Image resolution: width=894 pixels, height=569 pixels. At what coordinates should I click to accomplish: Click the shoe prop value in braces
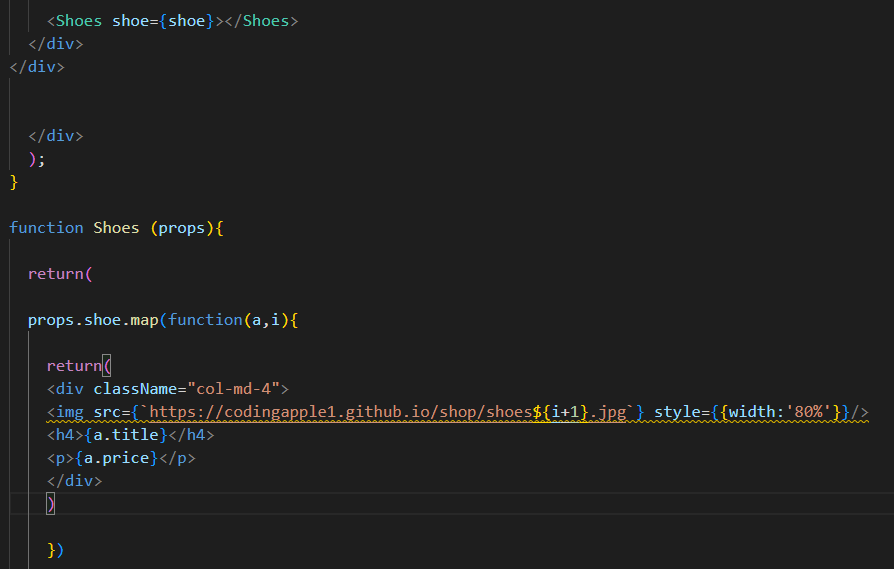[x=186, y=21]
